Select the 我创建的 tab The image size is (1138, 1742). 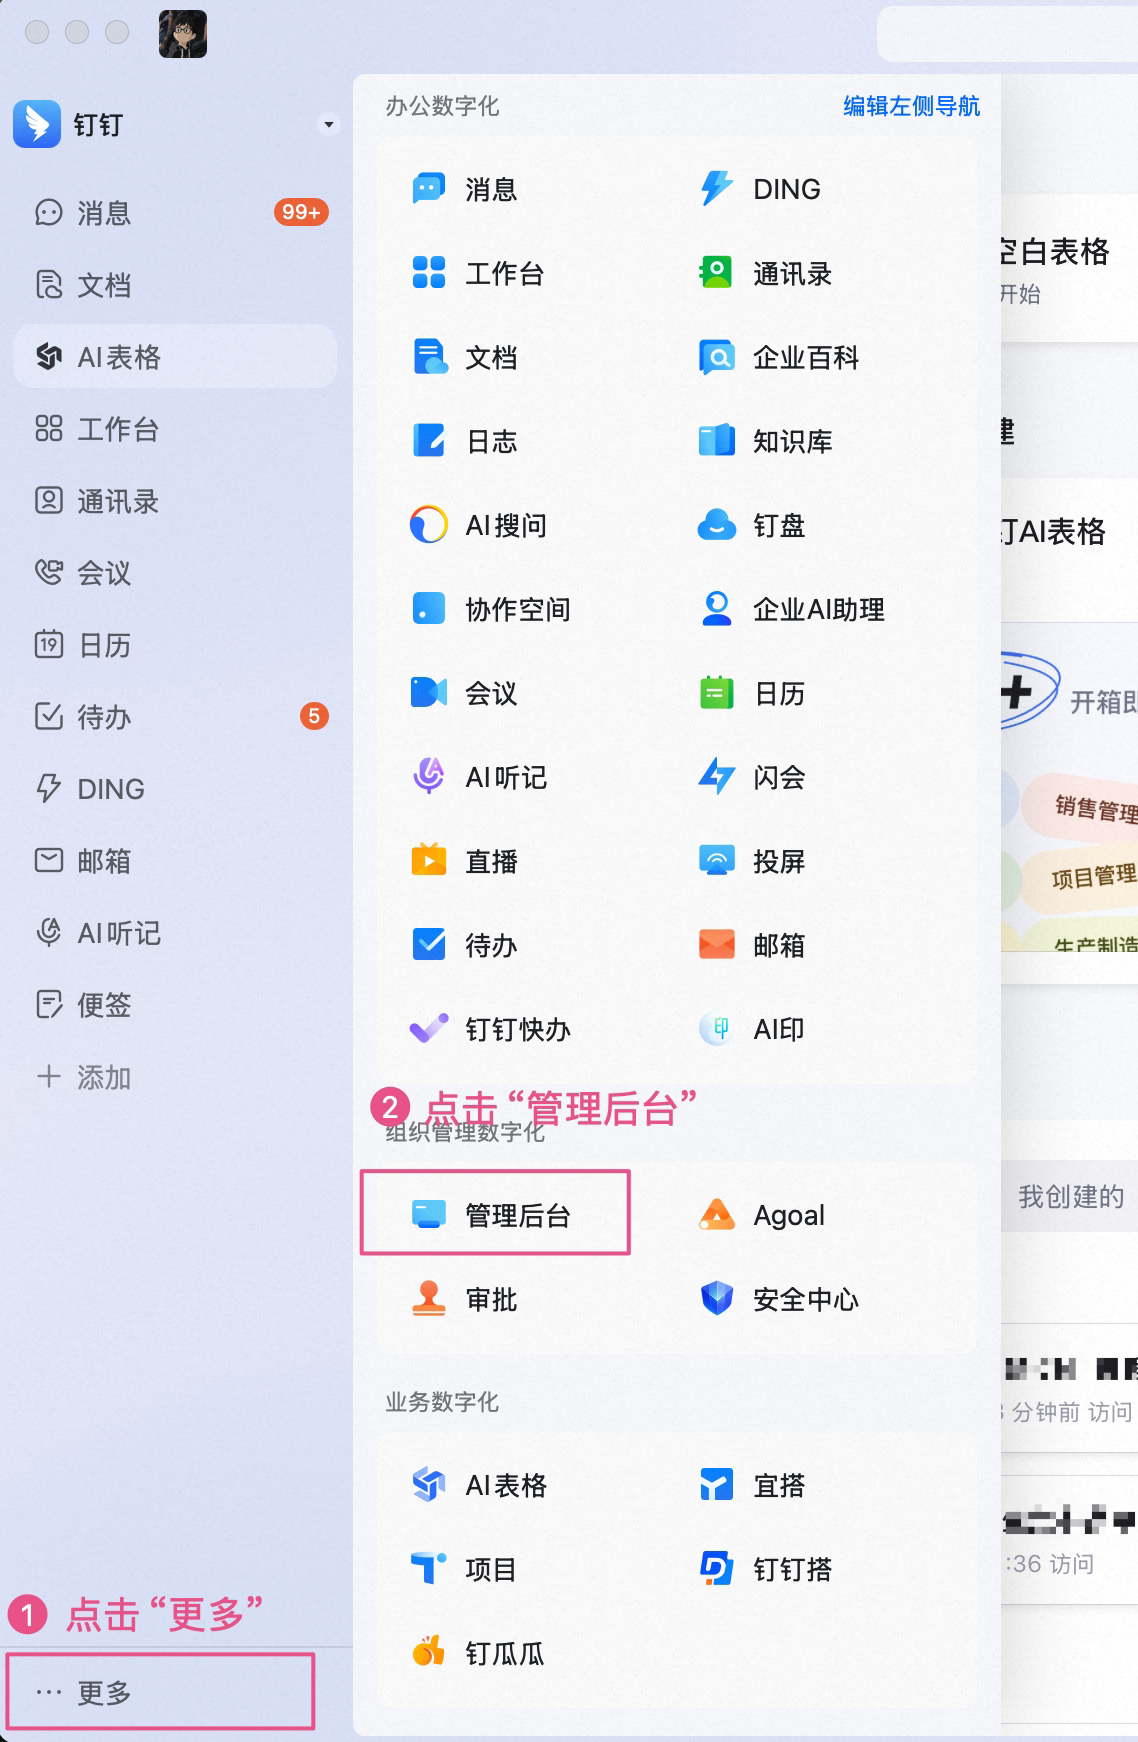(1071, 1196)
